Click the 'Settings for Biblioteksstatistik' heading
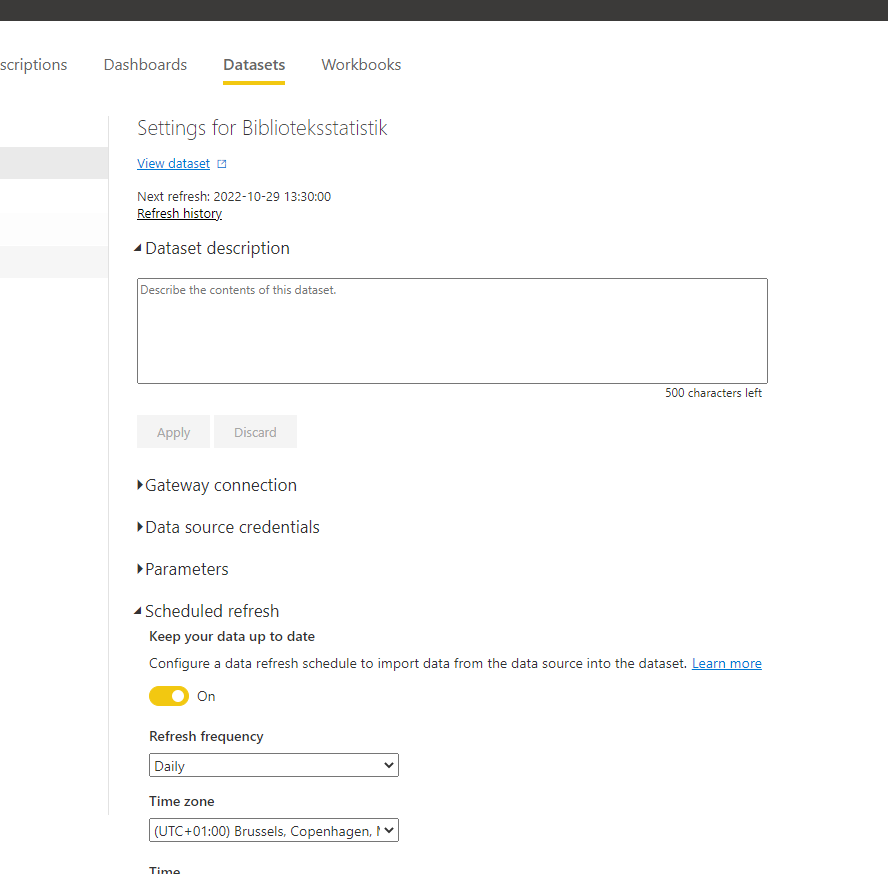 [262, 128]
